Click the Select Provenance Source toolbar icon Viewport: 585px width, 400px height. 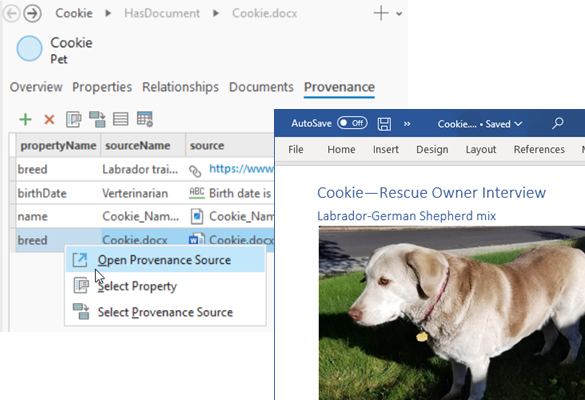97,120
